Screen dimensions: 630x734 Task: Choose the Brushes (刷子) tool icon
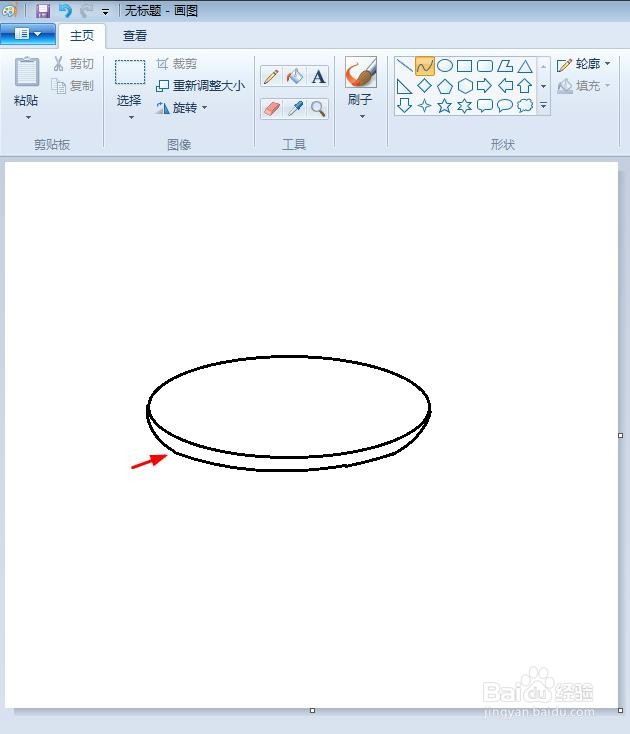coord(360,72)
